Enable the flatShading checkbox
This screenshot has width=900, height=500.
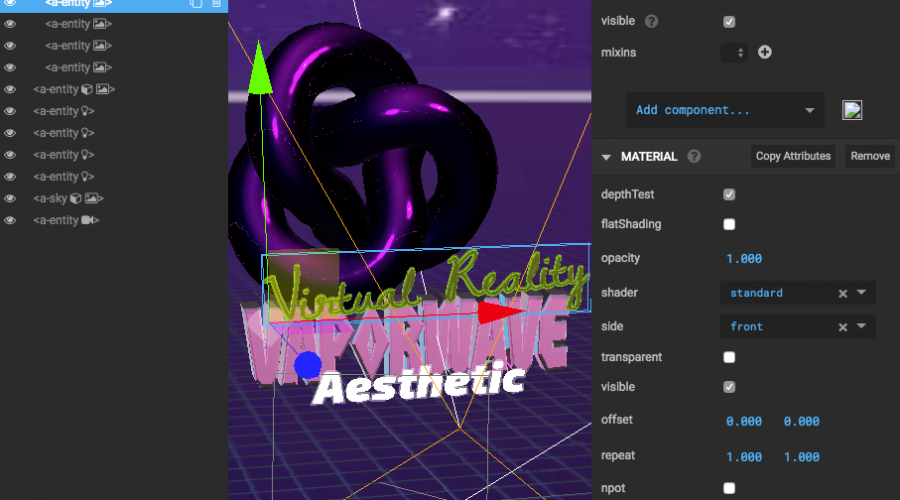point(729,224)
